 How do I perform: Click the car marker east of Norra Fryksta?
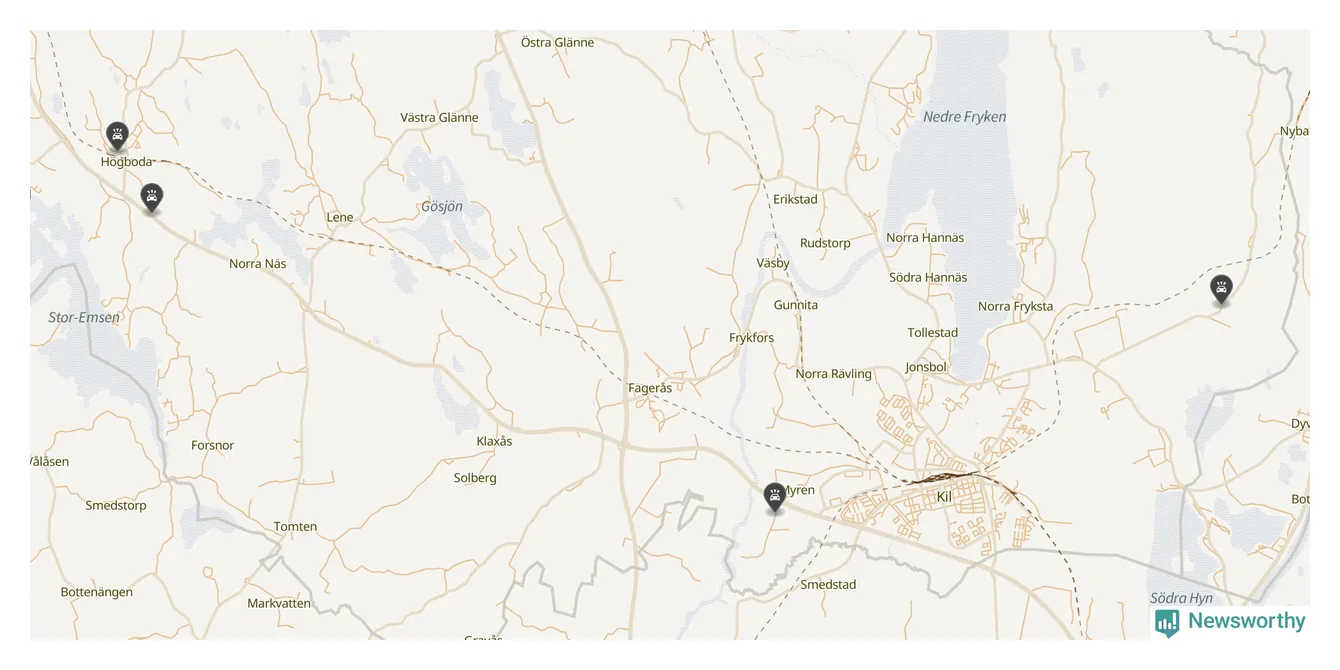tap(1221, 290)
